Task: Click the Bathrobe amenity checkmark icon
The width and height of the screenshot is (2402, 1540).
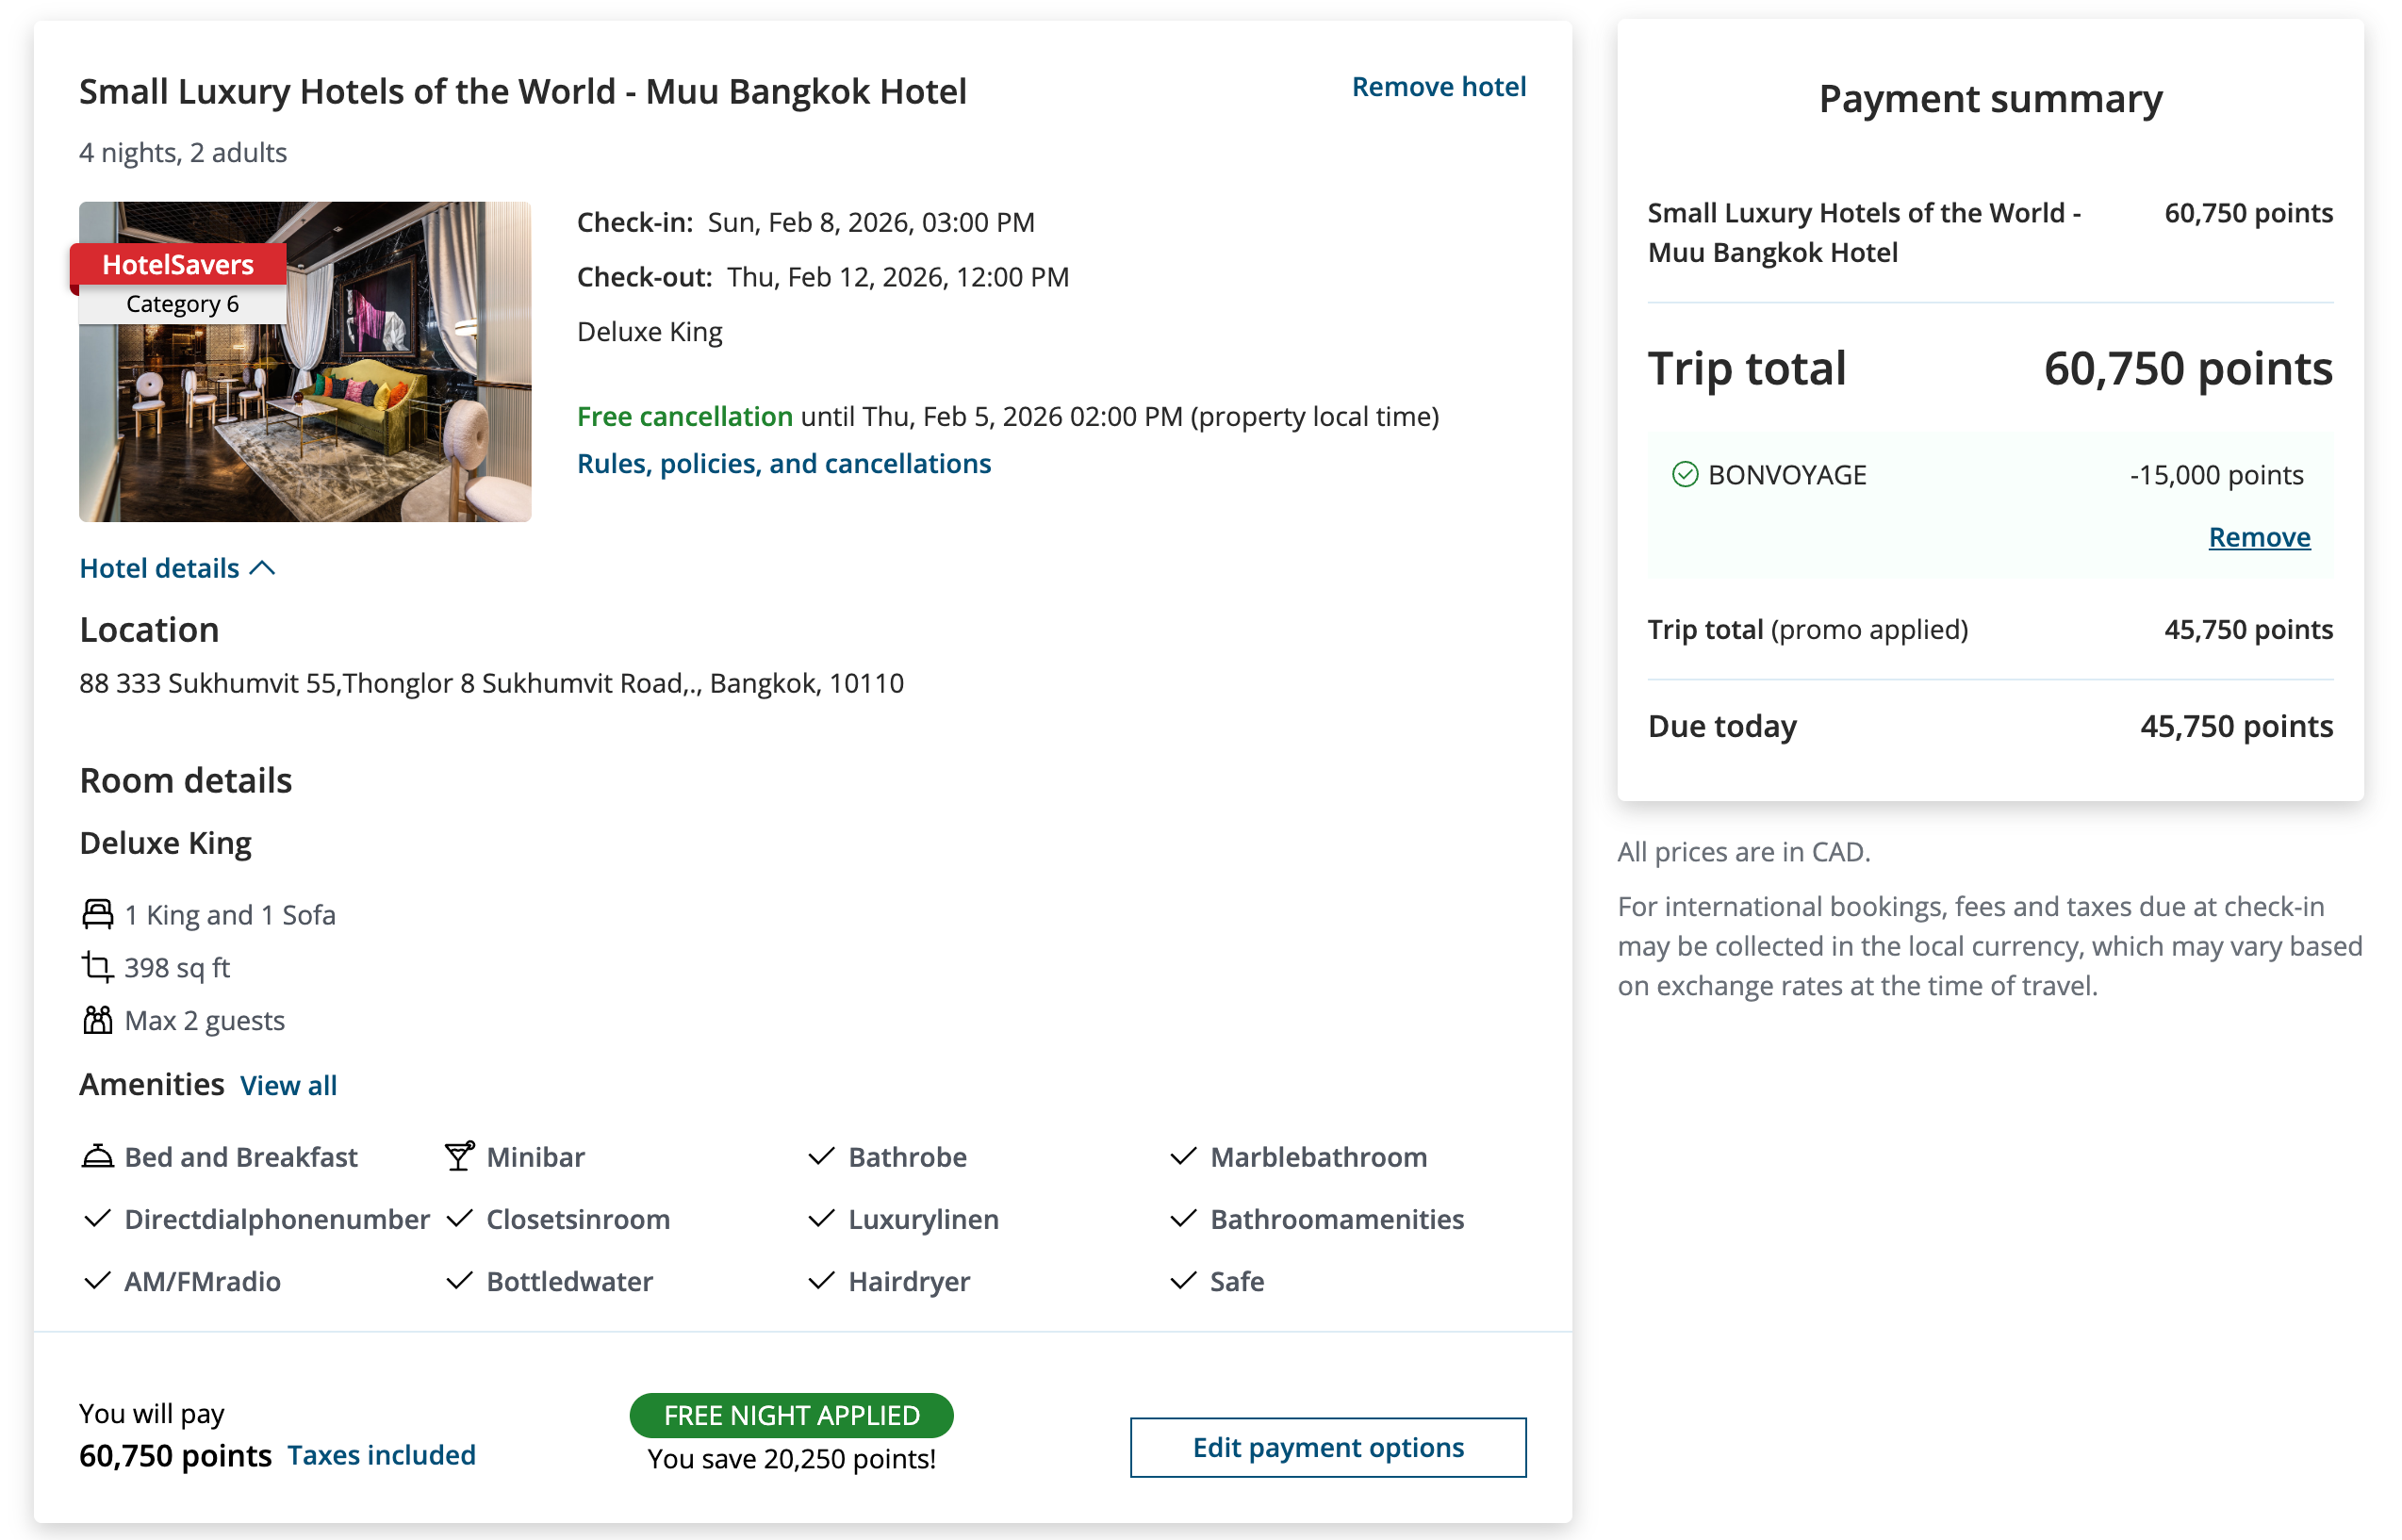Action: pyautogui.click(x=820, y=1156)
